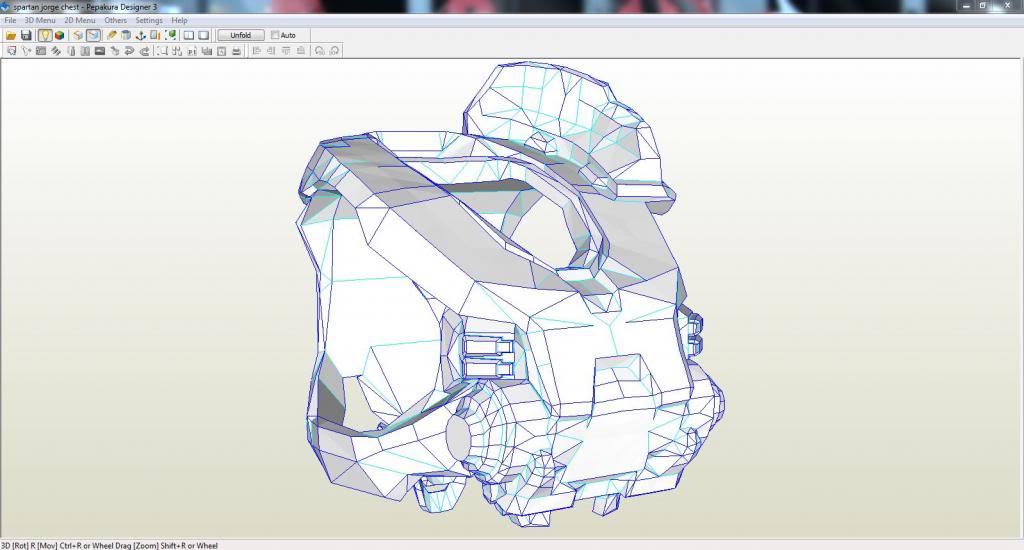Open the Others menu

tap(116, 20)
